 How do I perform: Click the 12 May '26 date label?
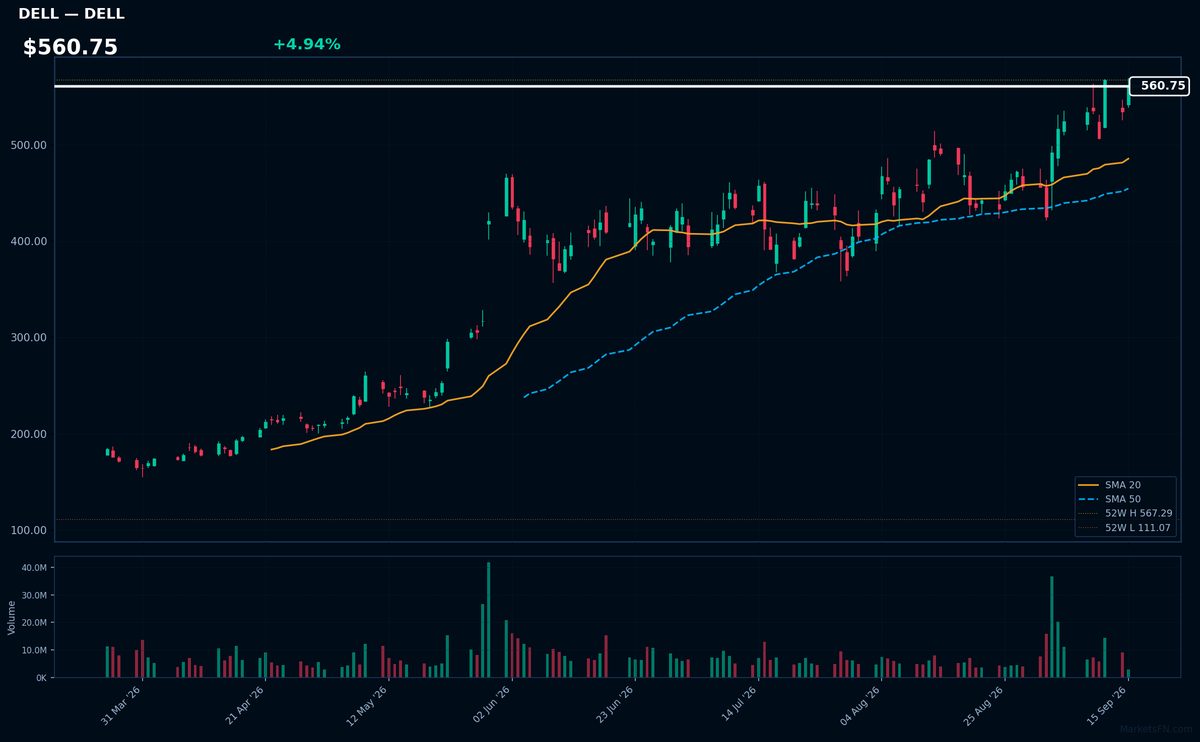tap(368, 706)
